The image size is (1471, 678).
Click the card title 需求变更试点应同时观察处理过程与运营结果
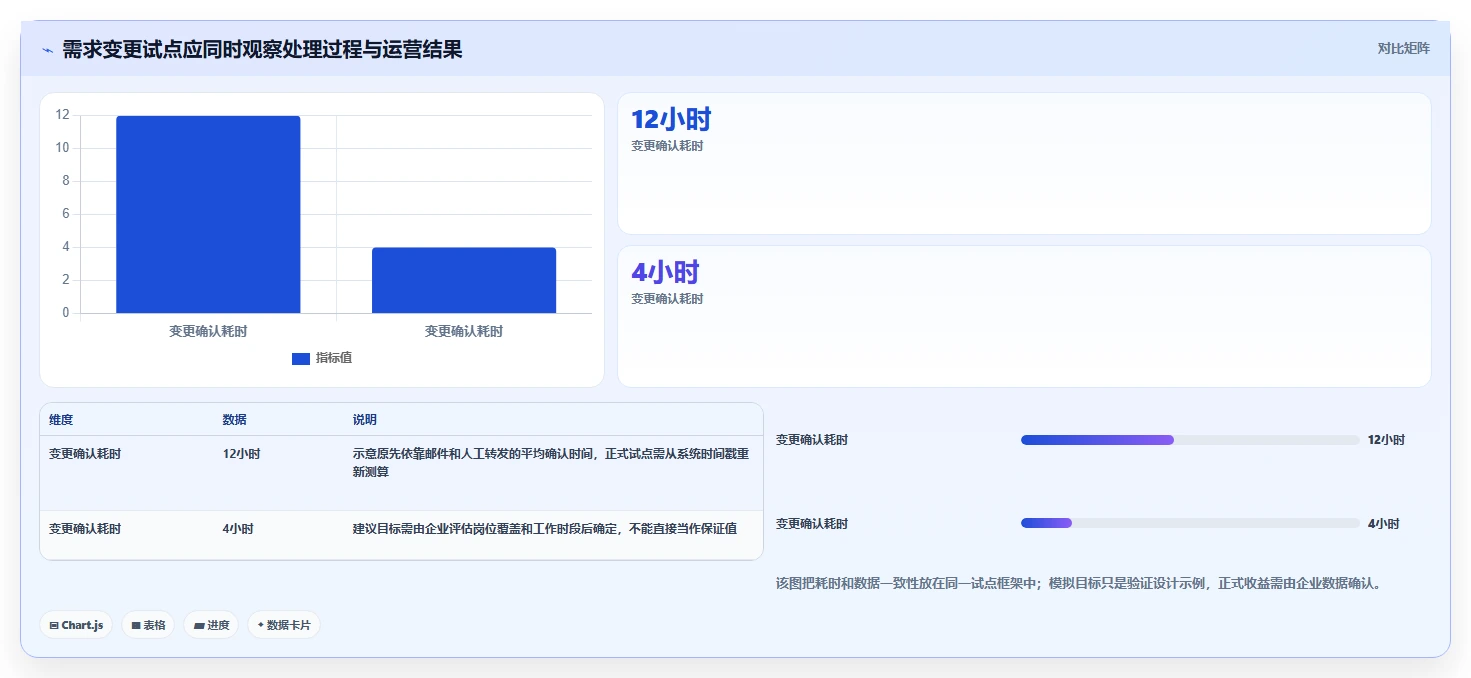coord(262,49)
